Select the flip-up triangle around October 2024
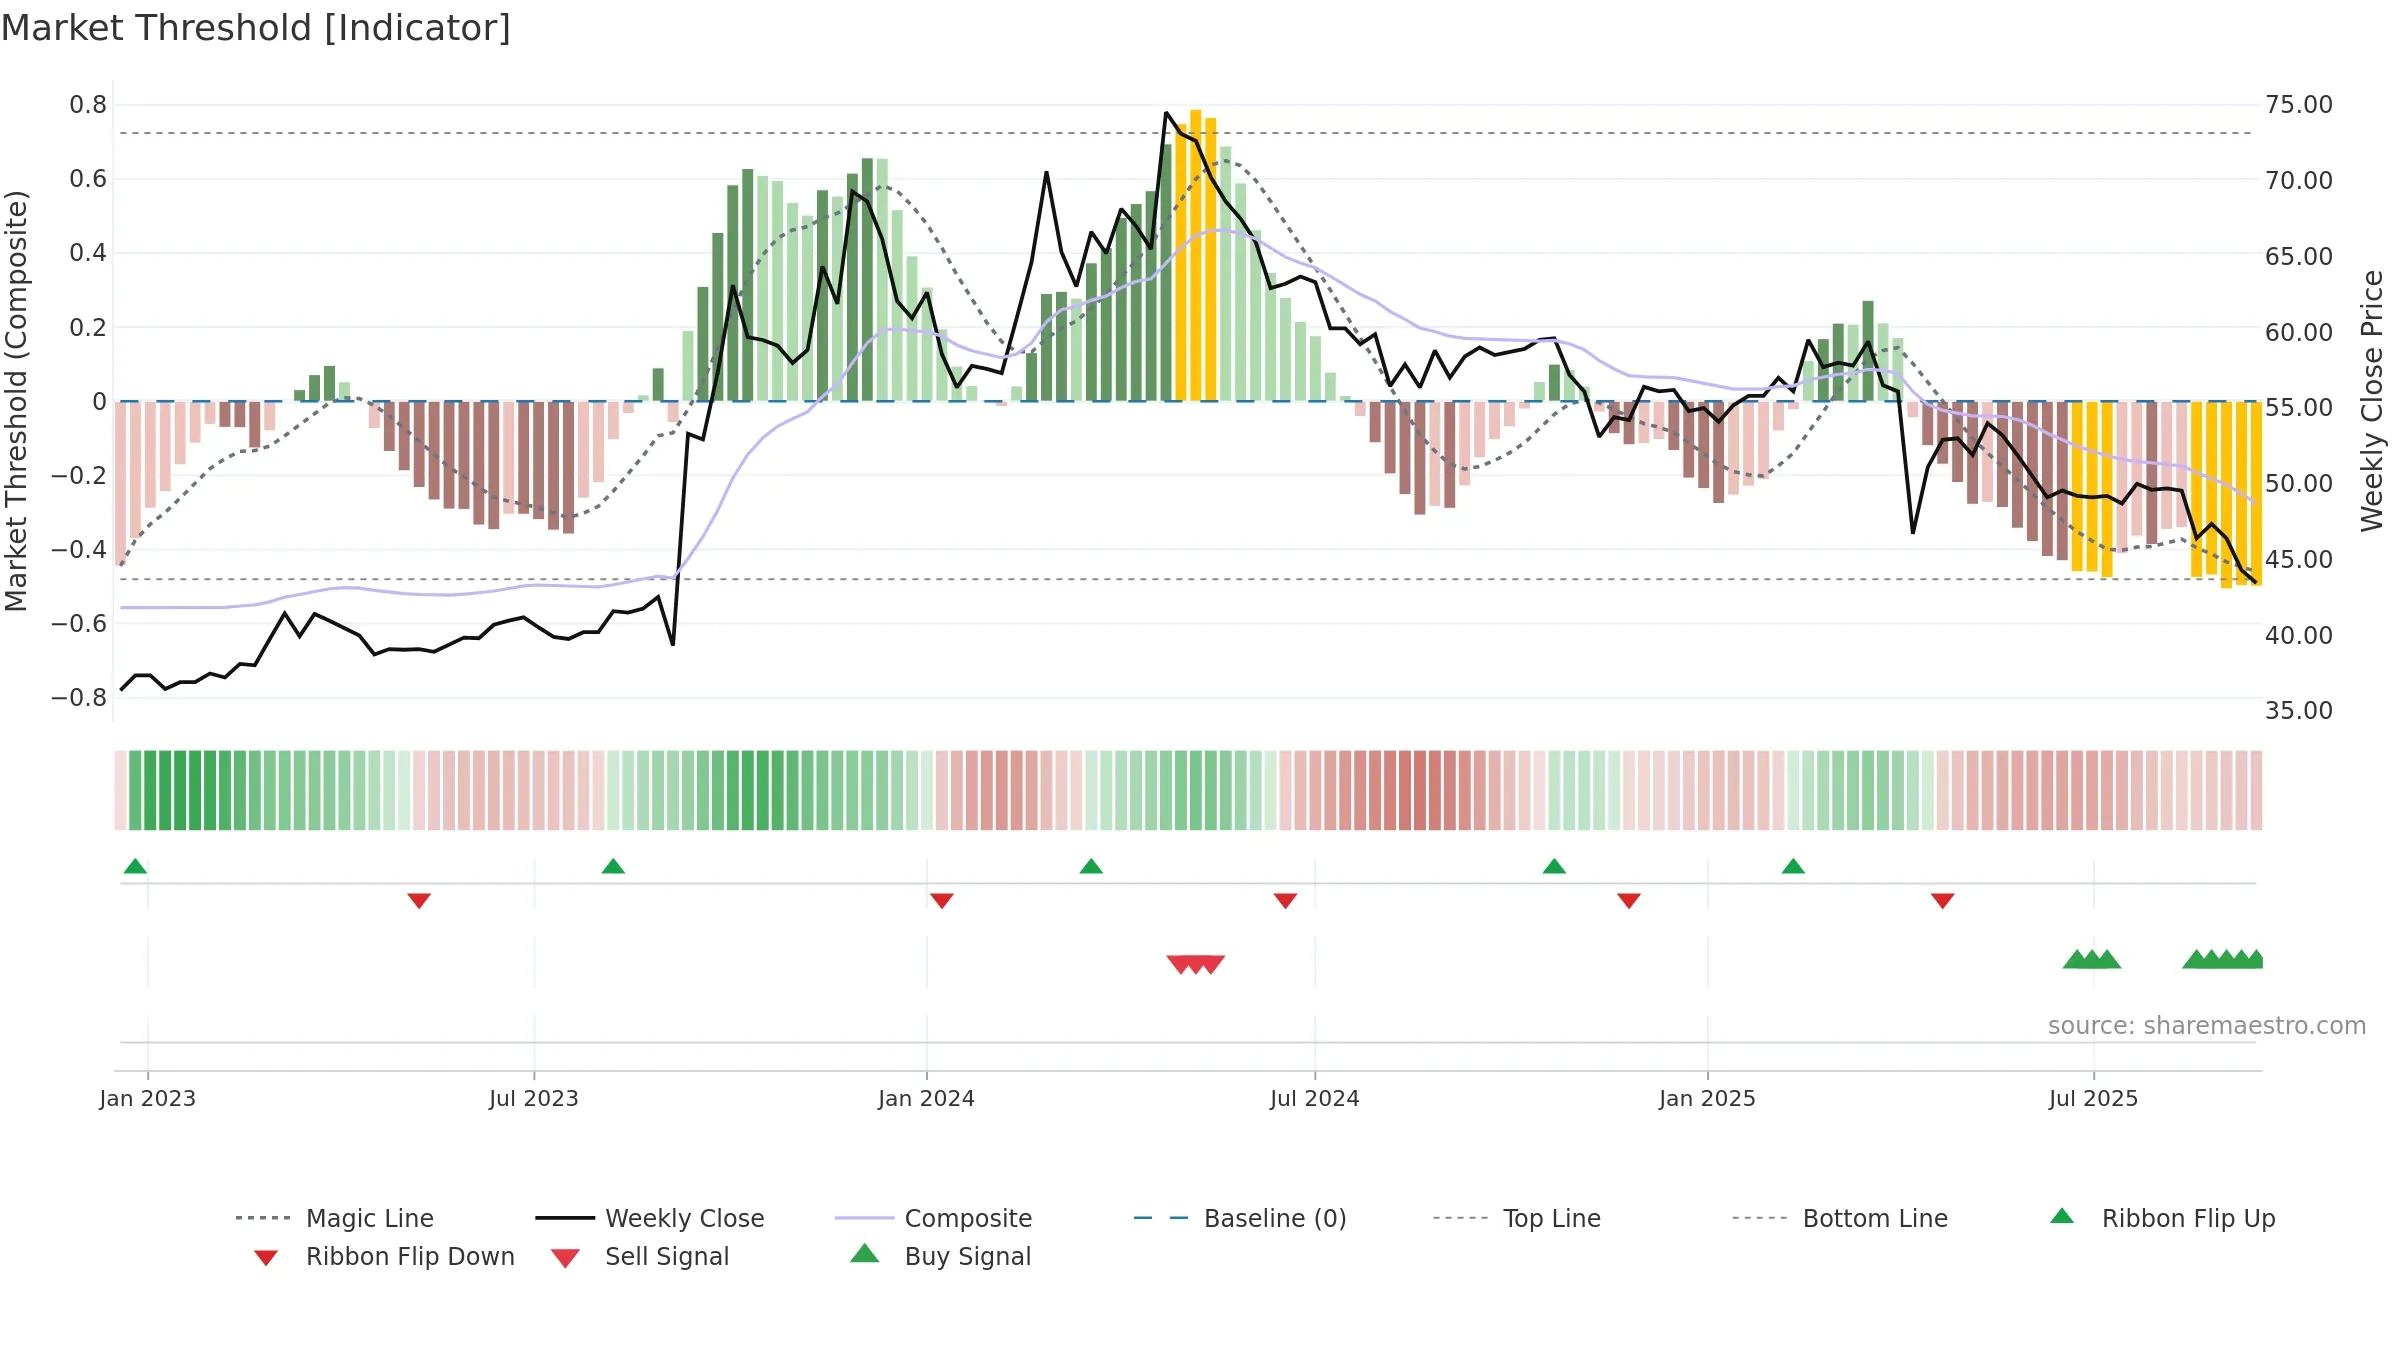Screen dimensions: 2400x1350 click(x=1554, y=866)
